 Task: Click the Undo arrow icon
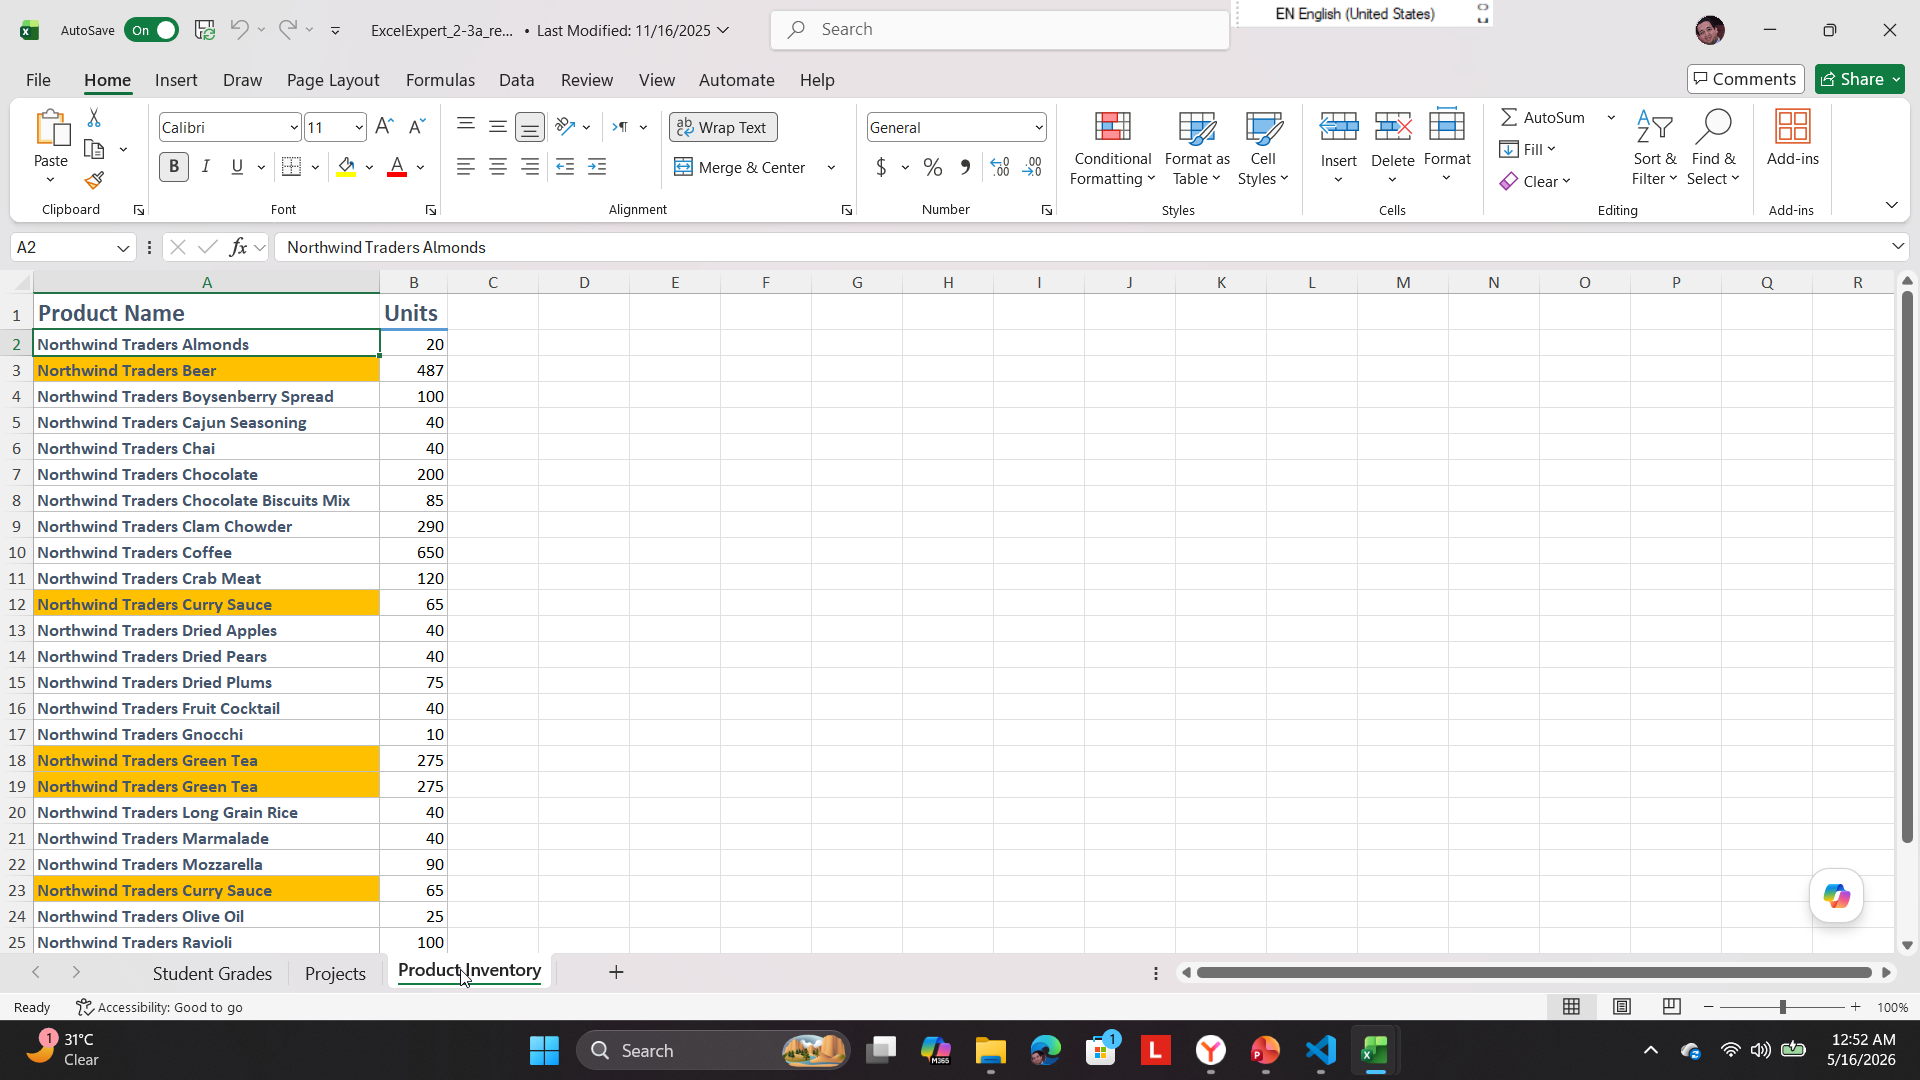239,30
